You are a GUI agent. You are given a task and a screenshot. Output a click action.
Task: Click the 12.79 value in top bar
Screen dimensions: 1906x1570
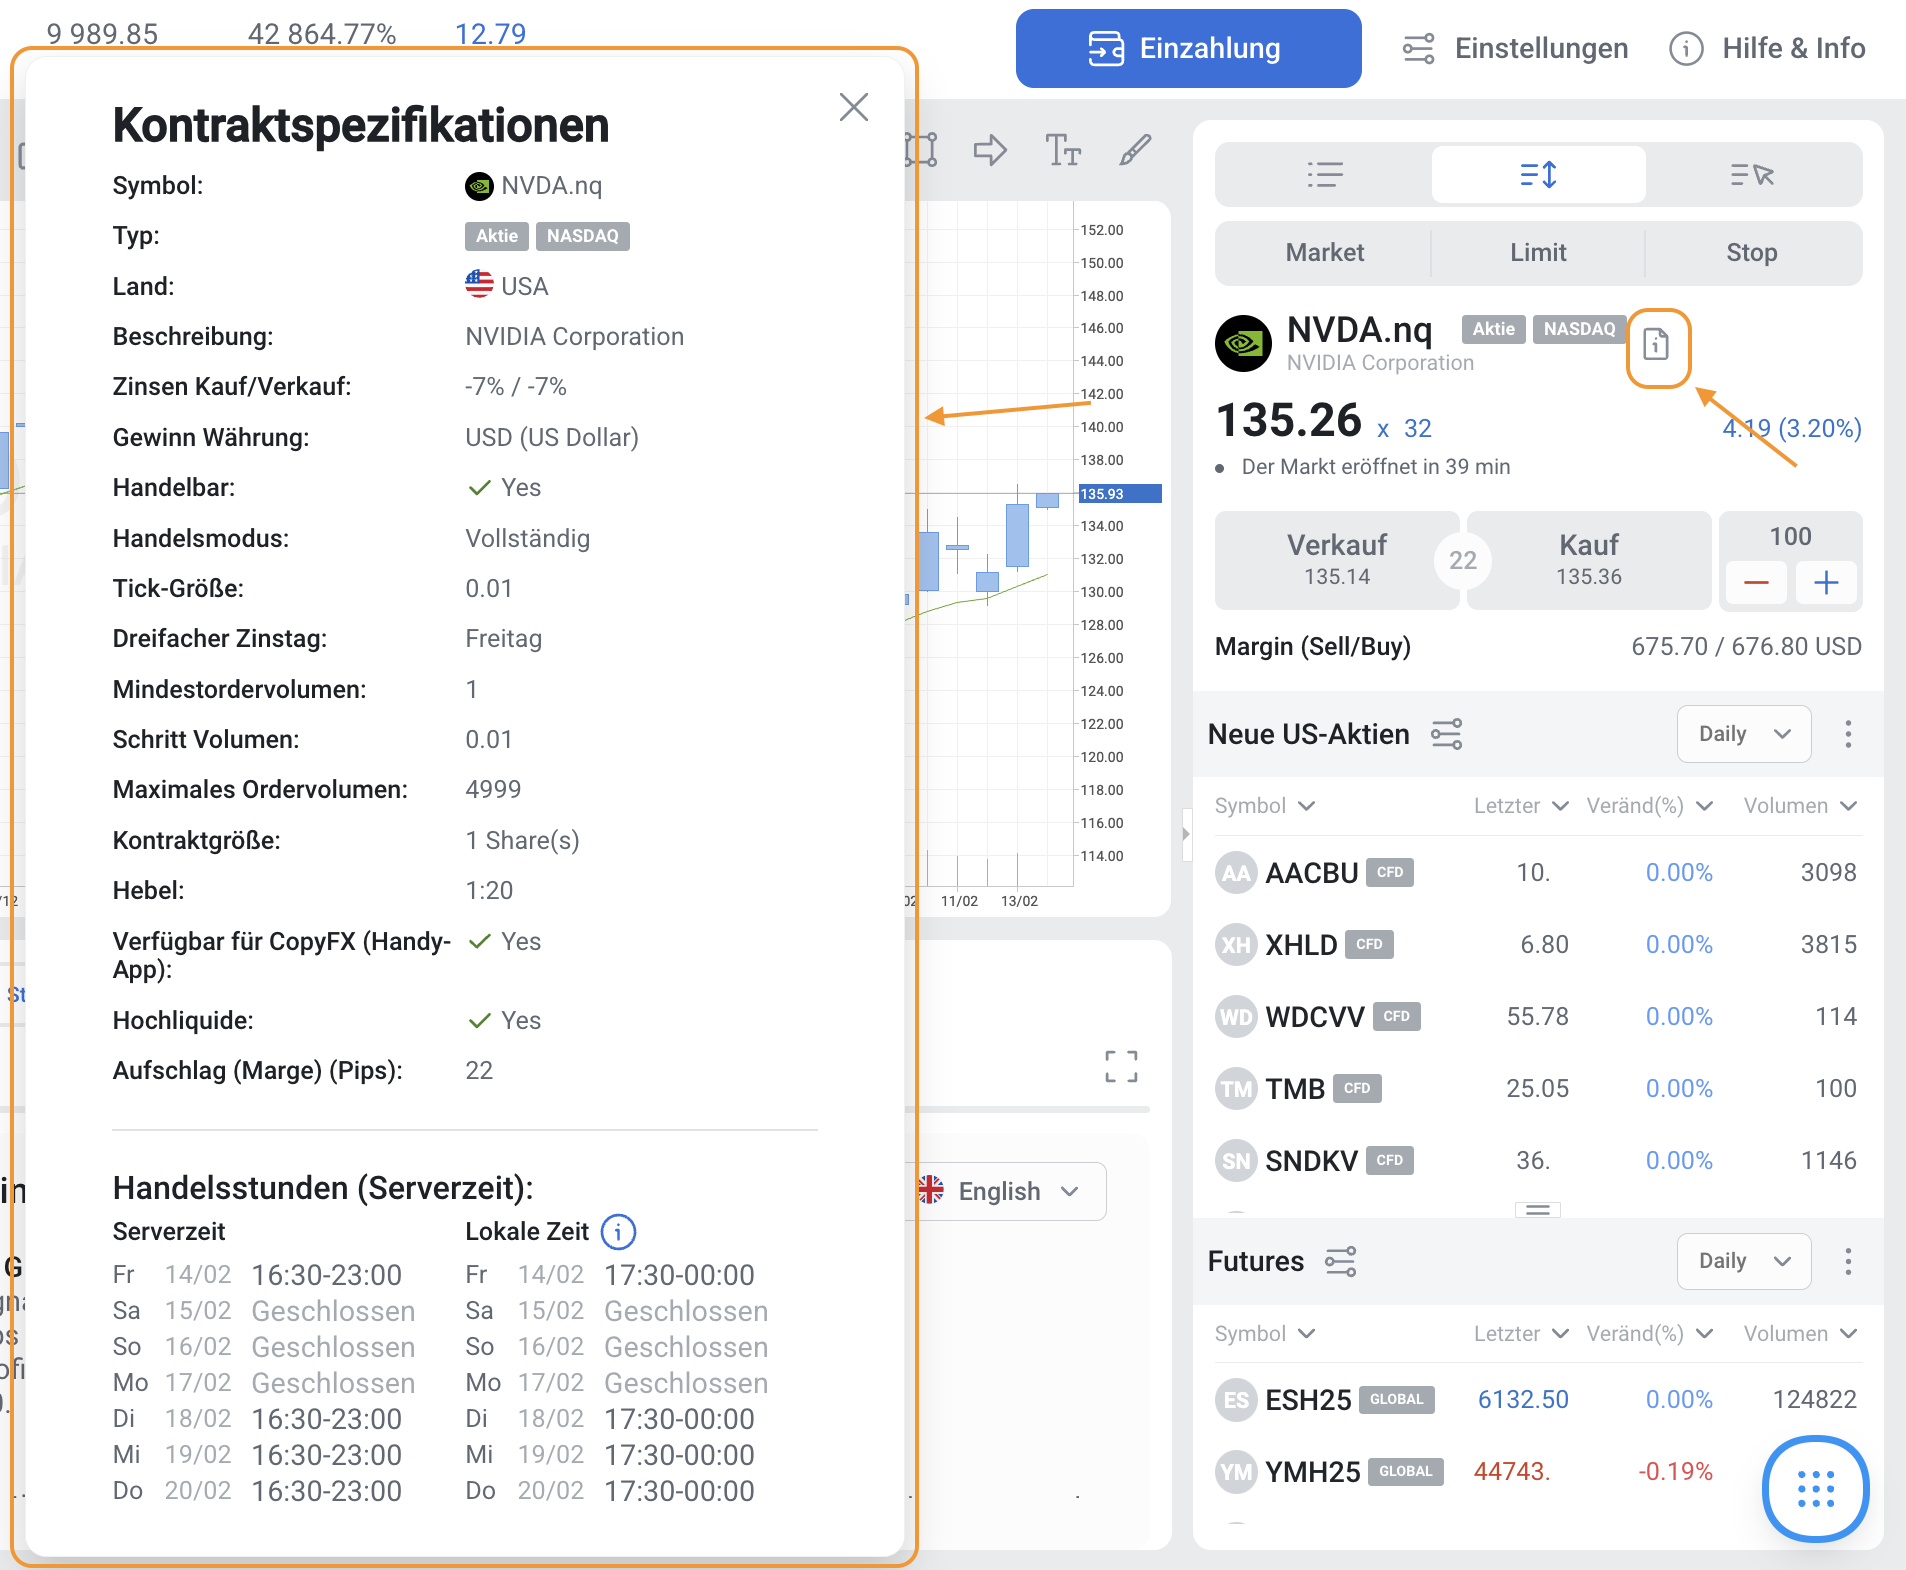[490, 34]
